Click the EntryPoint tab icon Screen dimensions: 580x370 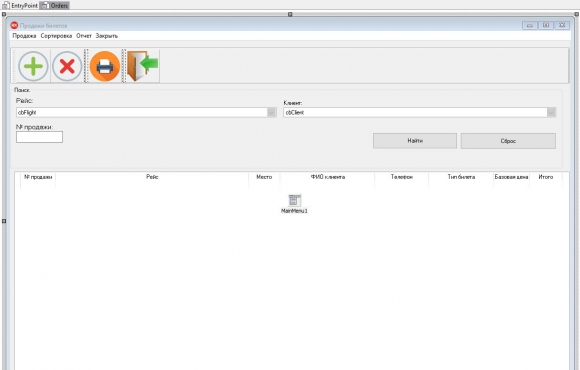pos(6,6)
